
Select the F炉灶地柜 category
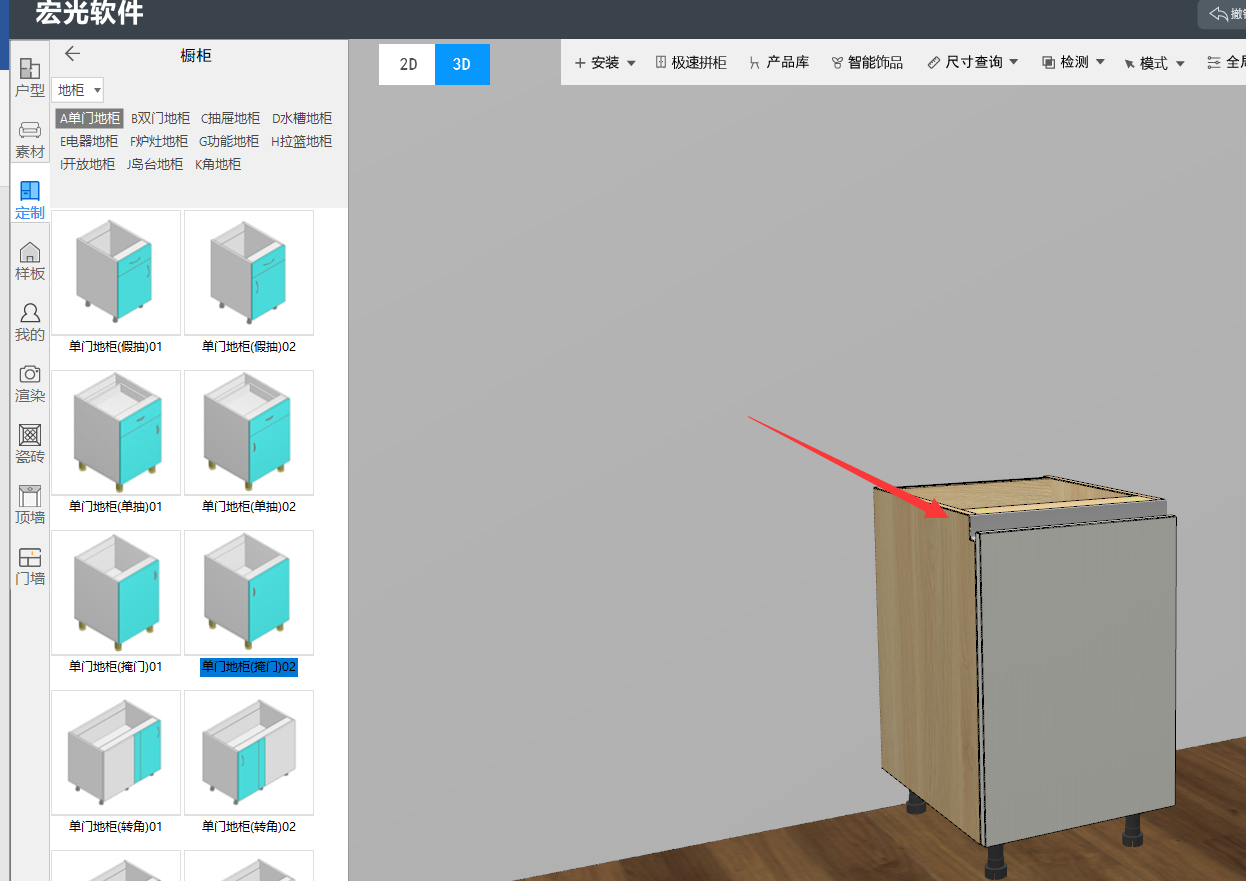tap(159, 141)
